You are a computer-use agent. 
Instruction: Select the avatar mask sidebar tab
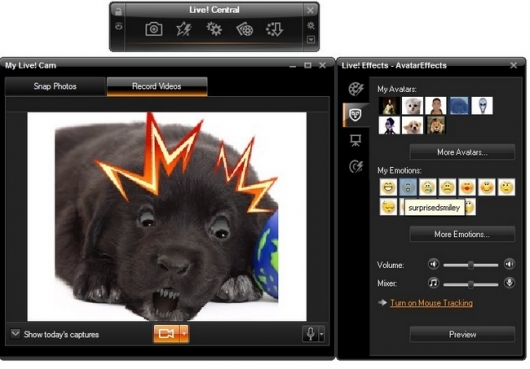pyautogui.click(x=356, y=115)
